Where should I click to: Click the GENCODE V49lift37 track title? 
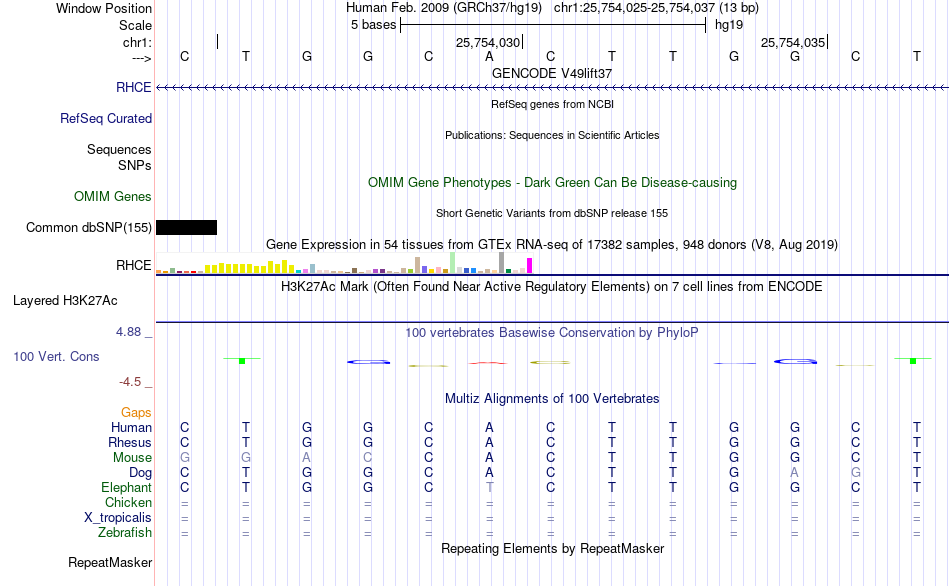tap(552, 73)
